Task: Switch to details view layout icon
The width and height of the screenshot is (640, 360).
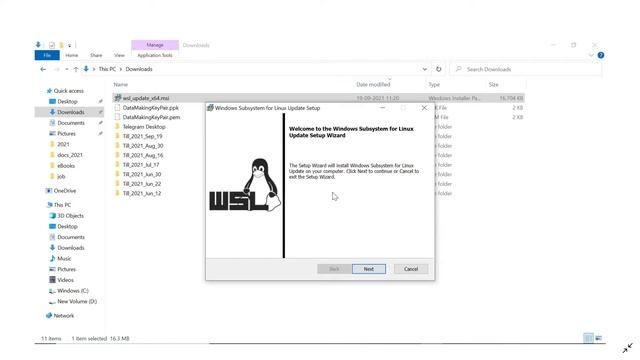Action: click(x=588, y=338)
